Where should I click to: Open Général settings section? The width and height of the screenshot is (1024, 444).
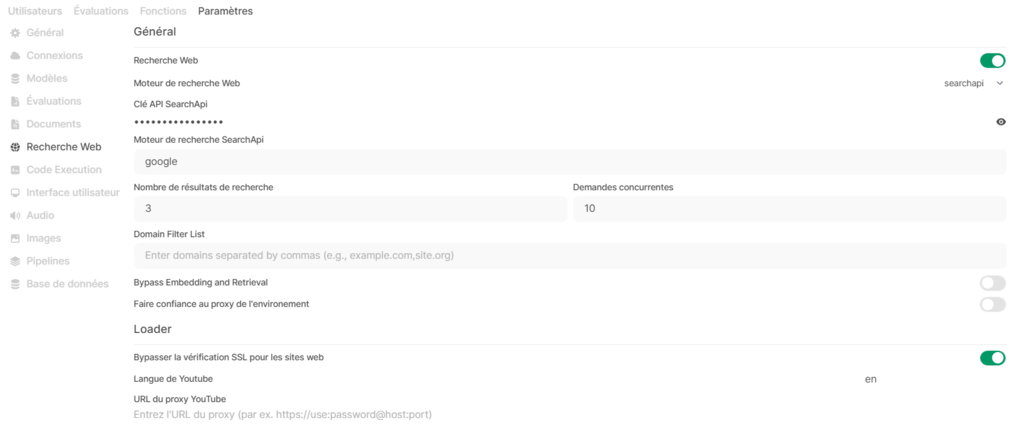click(45, 33)
